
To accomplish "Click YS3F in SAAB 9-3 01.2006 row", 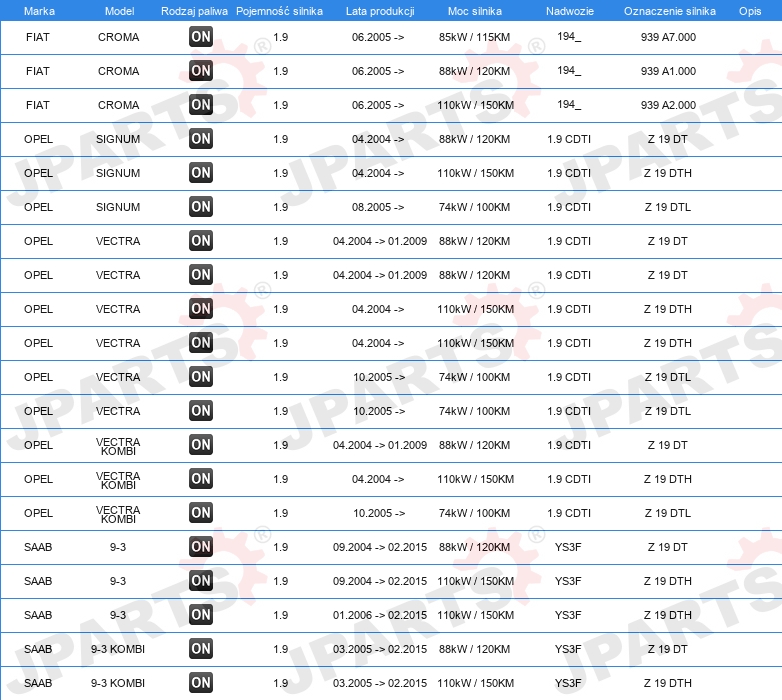I will point(568,615).
